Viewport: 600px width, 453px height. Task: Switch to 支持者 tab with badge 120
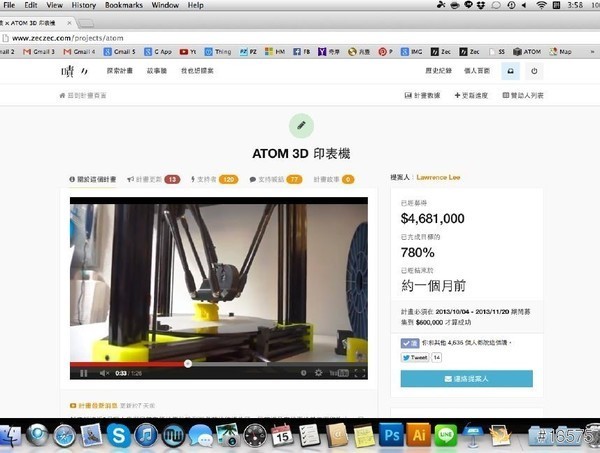click(x=214, y=179)
